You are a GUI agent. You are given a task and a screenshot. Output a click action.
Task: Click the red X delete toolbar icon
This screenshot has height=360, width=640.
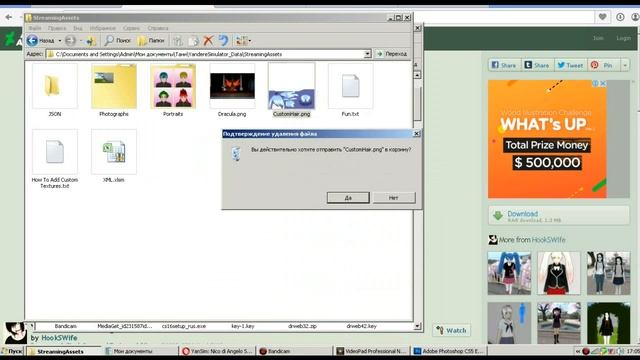[208, 40]
